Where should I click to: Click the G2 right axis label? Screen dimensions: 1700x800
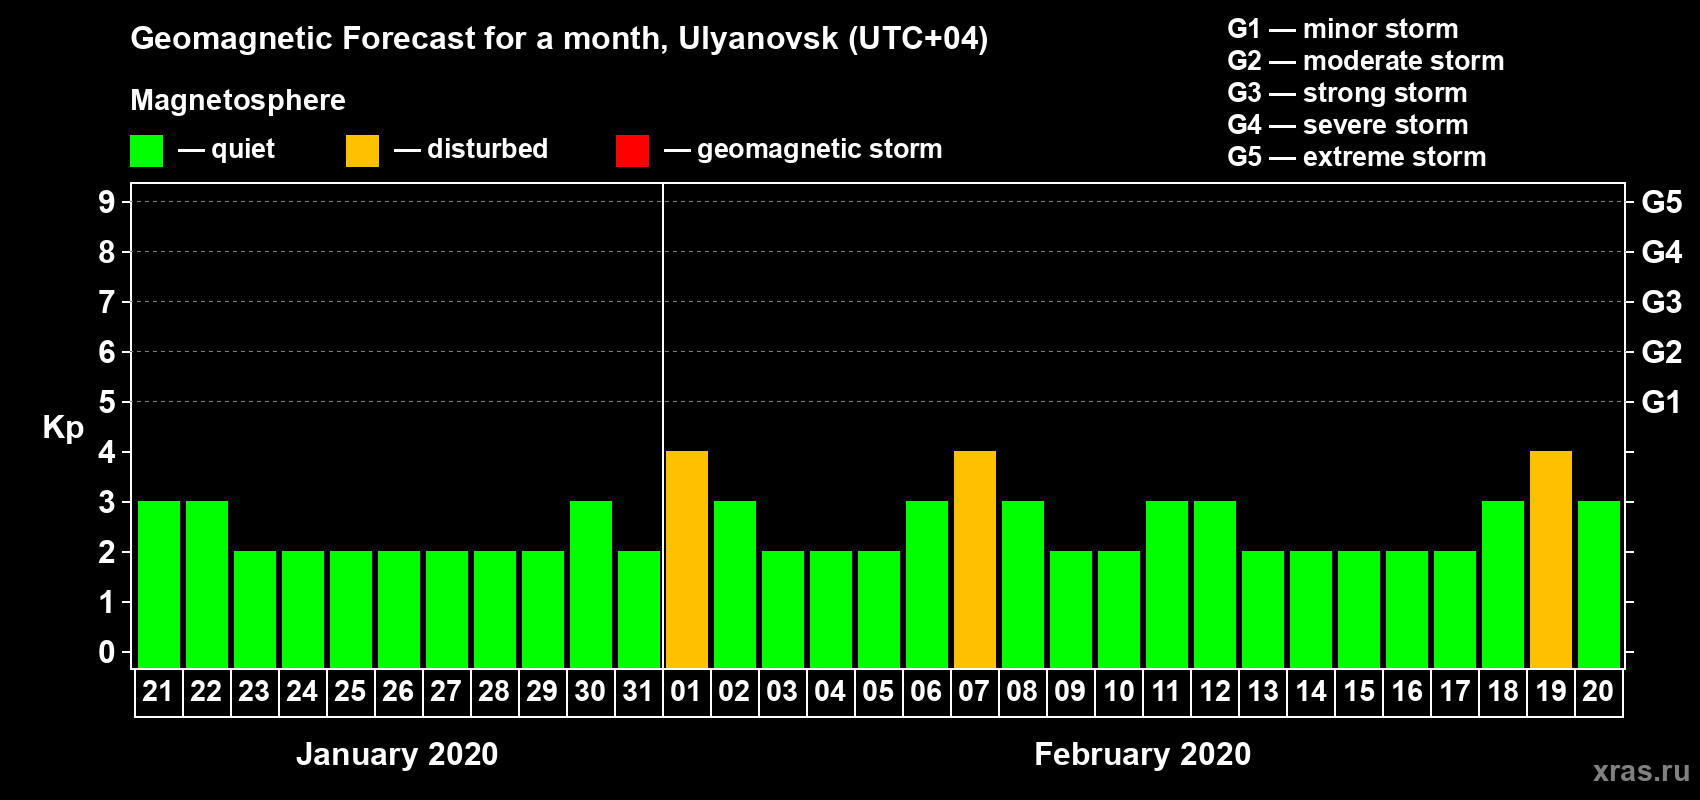coord(1662,352)
